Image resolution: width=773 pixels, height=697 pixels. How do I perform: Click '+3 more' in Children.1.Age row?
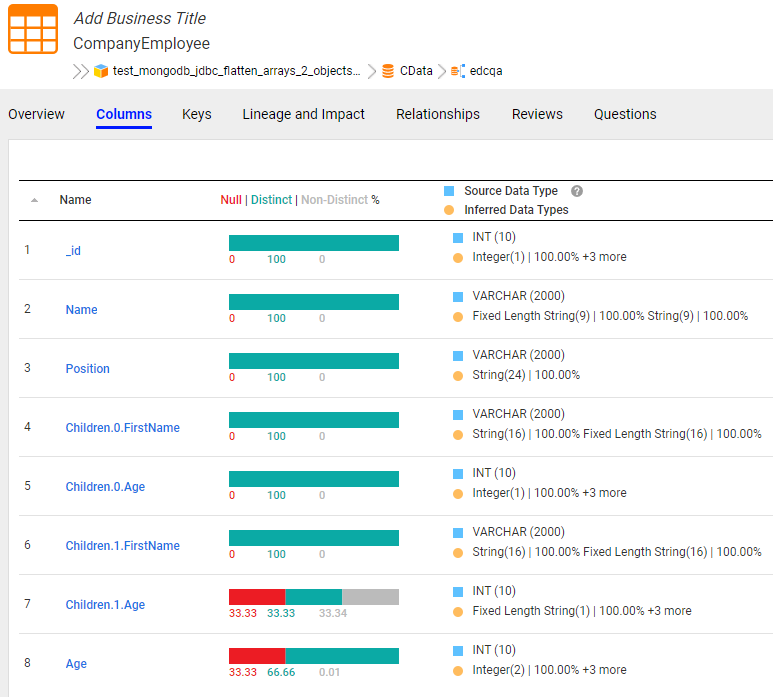coord(669,611)
